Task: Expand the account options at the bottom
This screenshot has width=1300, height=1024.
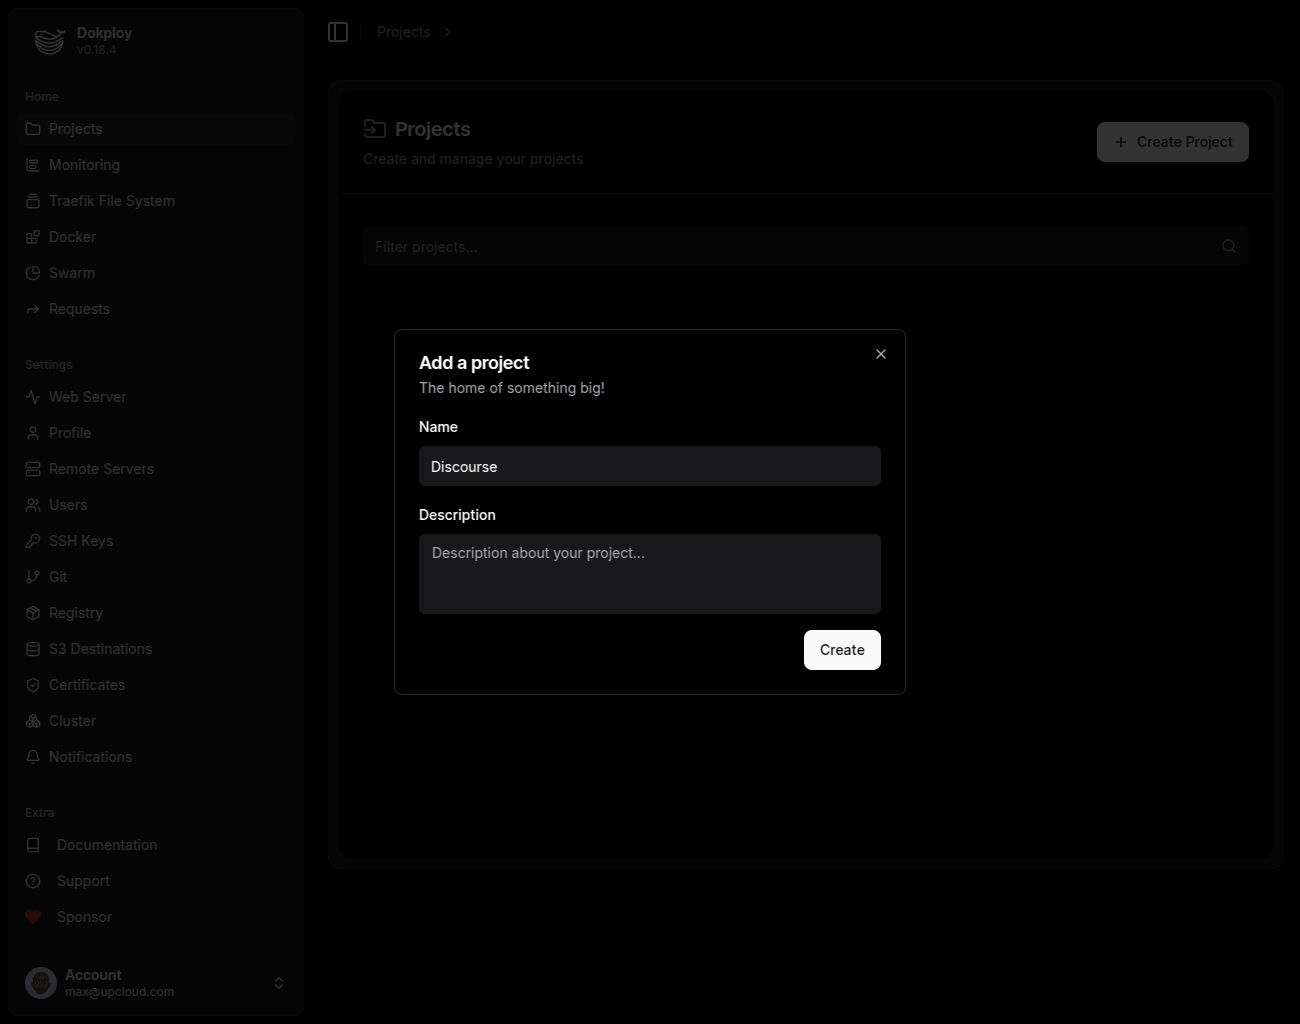Action: [279, 983]
